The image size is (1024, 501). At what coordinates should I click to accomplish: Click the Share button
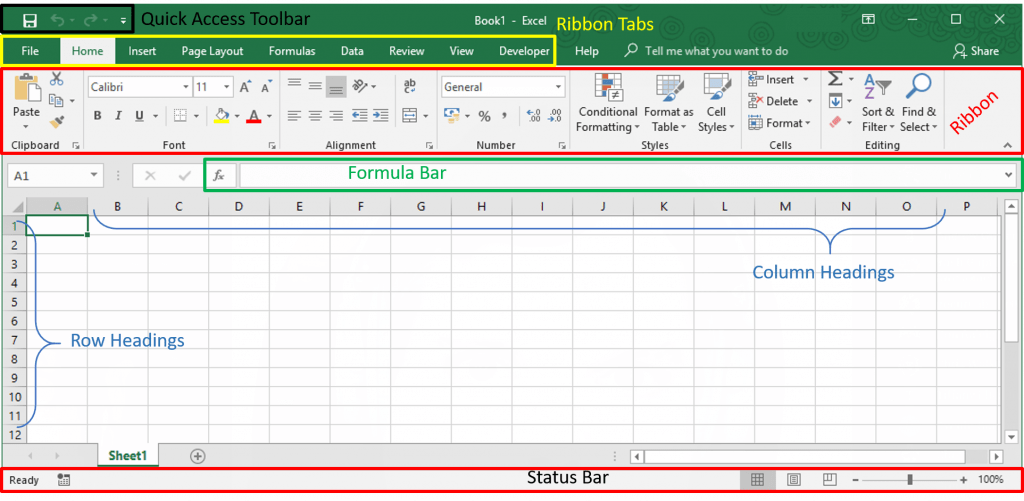[x=976, y=51]
